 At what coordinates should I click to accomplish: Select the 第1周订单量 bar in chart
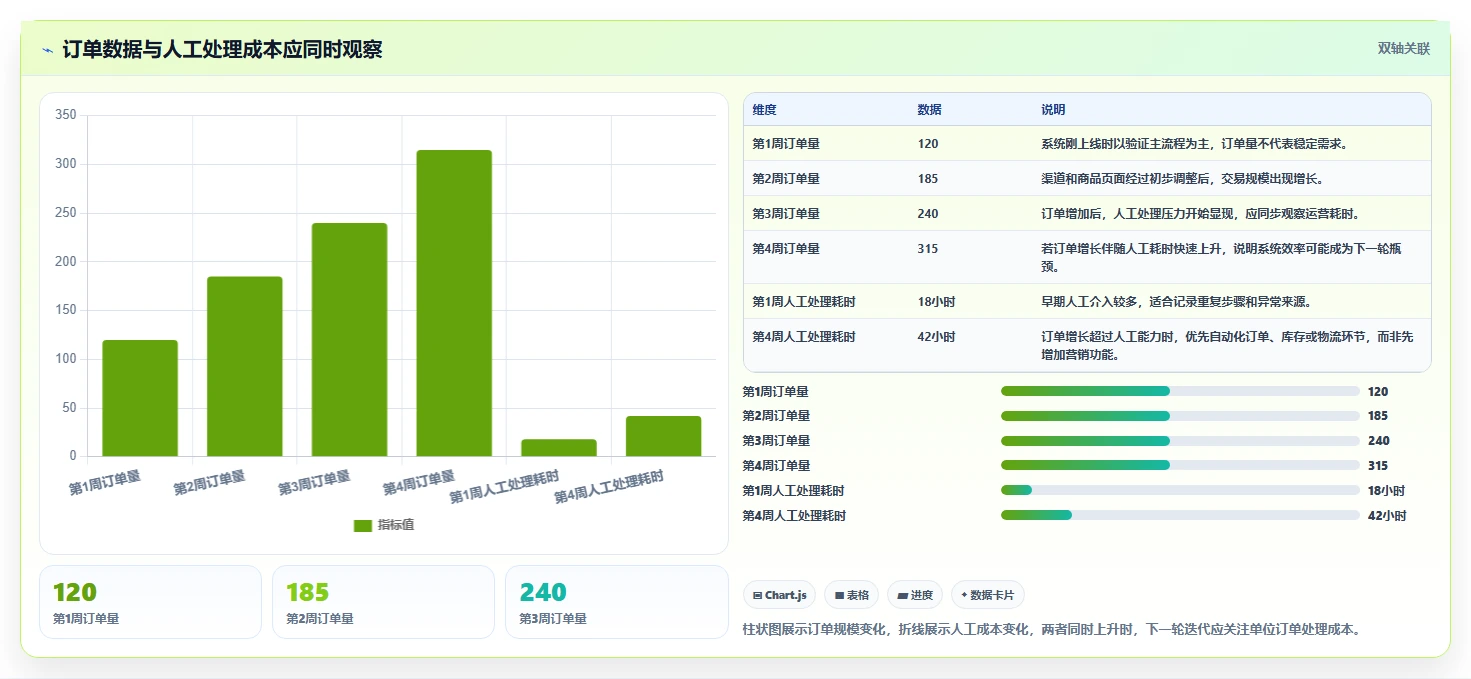pyautogui.click(x=140, y=398)
